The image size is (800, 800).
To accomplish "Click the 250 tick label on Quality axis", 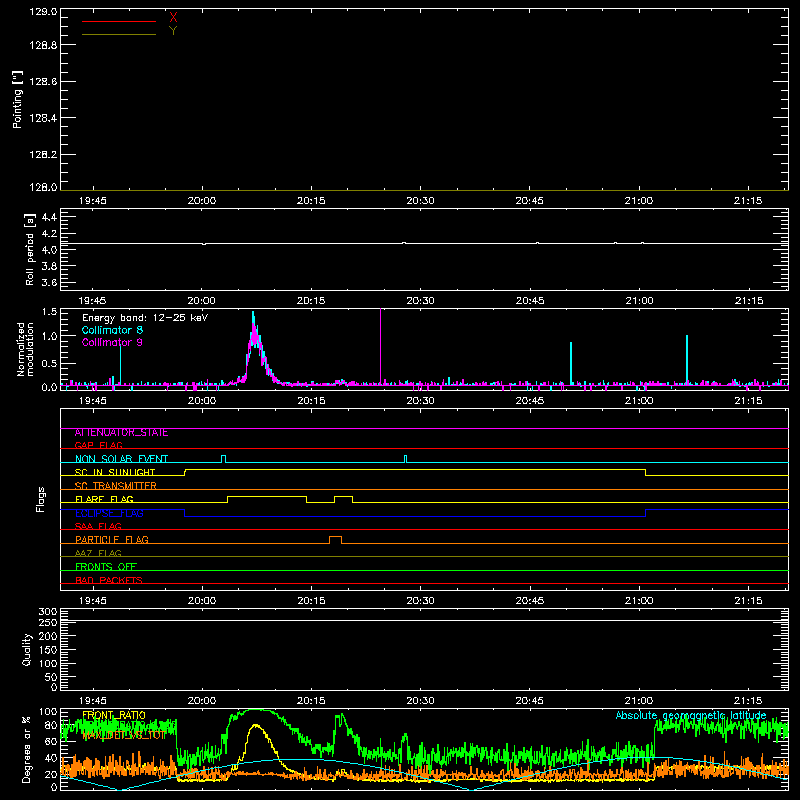I will [x=48, y=623].
